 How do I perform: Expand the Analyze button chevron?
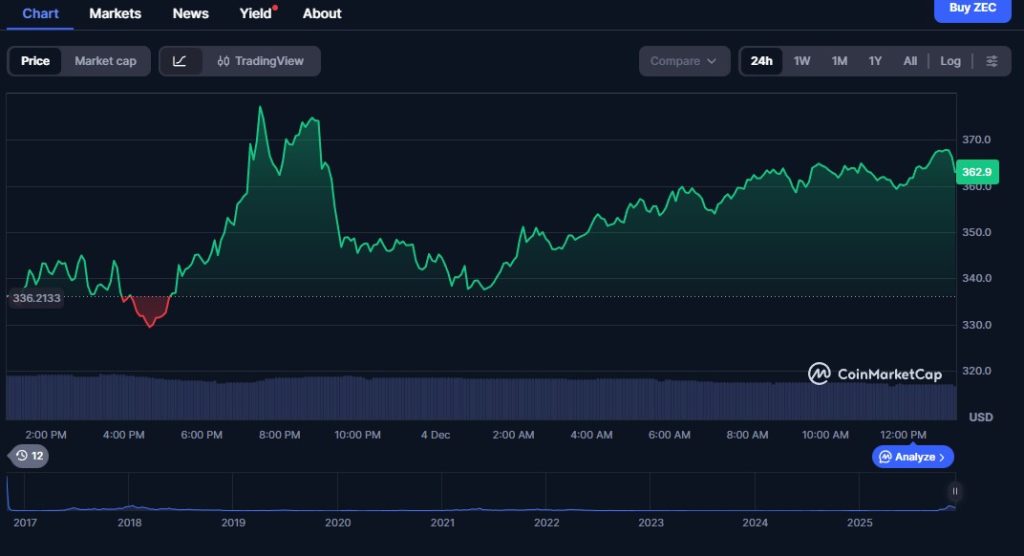point(942,457)
